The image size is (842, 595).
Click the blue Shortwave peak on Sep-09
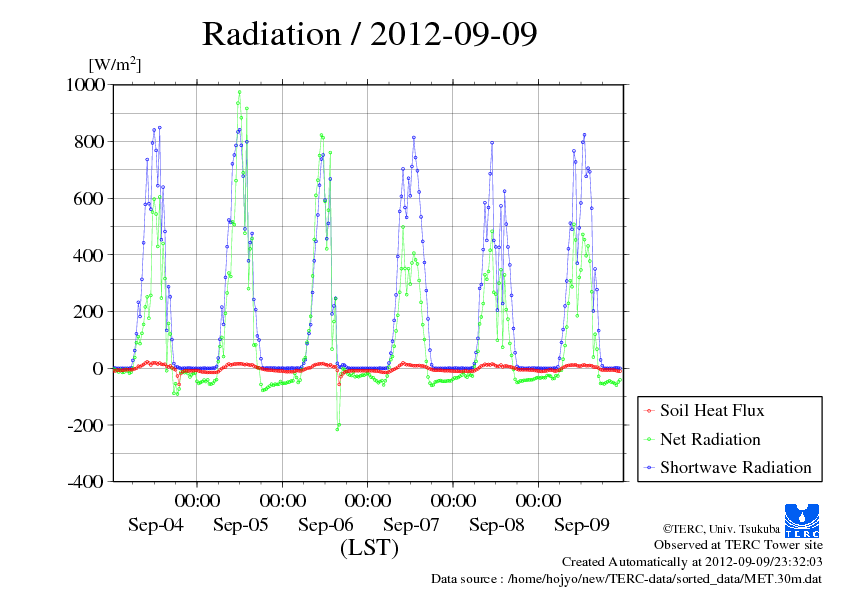coord(584,135)
